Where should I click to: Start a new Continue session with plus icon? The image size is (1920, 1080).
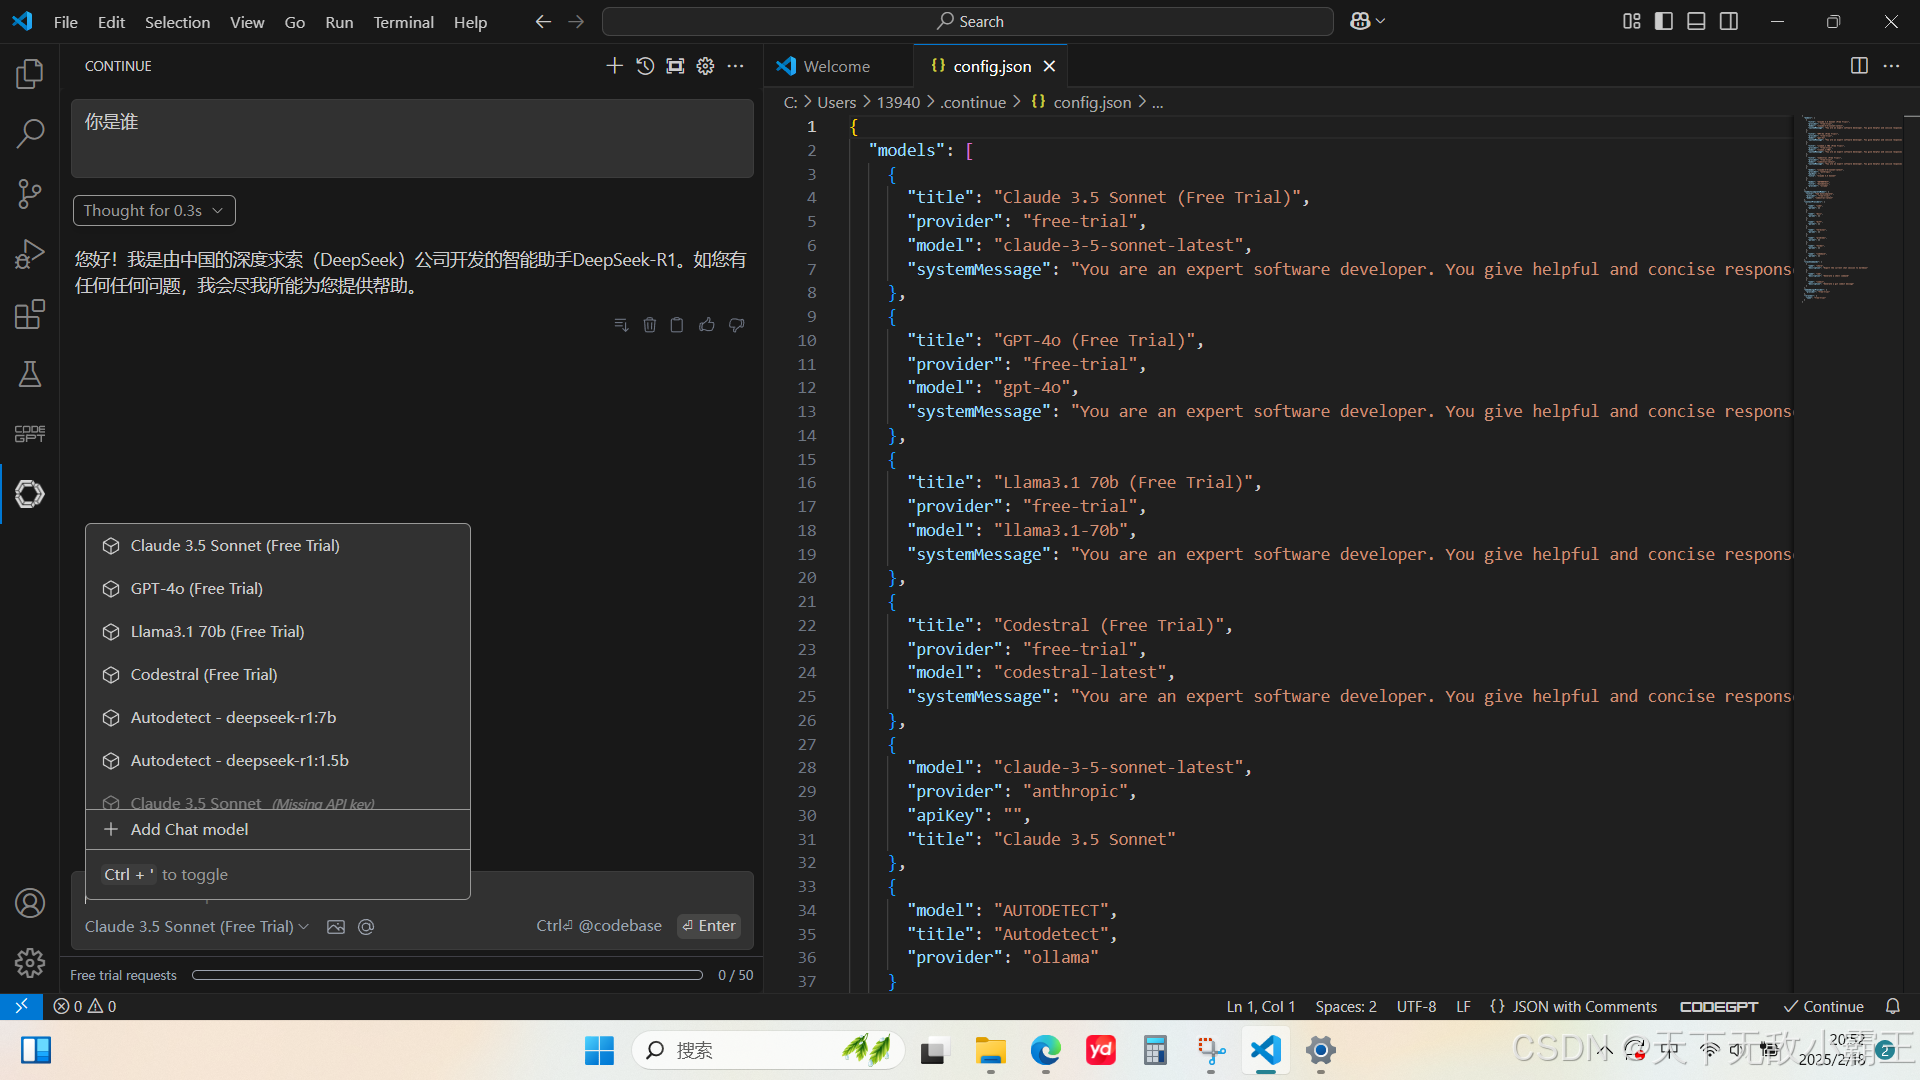point(614,66)
